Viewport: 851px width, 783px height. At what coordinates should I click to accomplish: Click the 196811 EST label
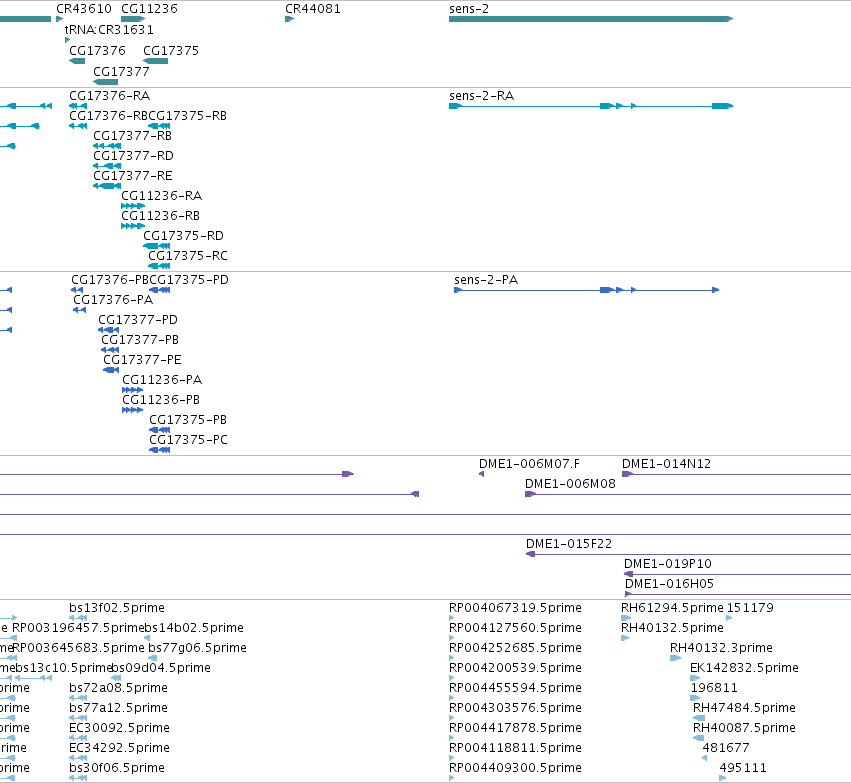(x=714, y=688)
